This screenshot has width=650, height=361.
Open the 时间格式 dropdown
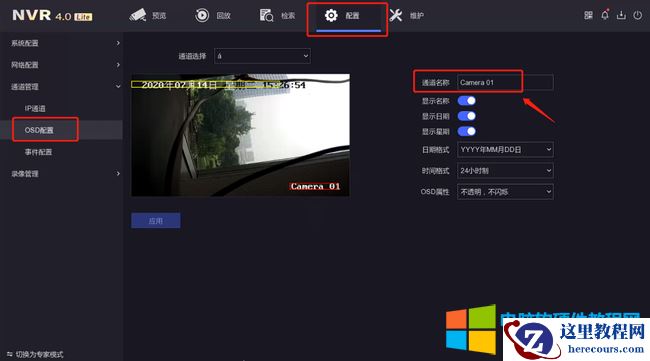[505, 170]
